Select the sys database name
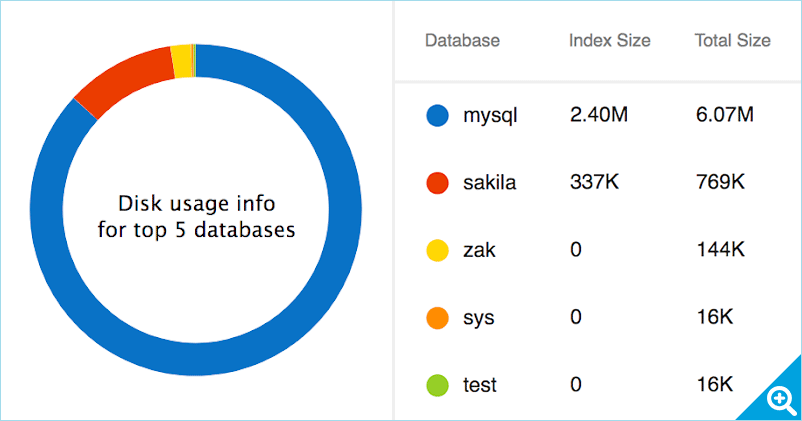This screenshot has width=802, height=421. click(479, 318)
